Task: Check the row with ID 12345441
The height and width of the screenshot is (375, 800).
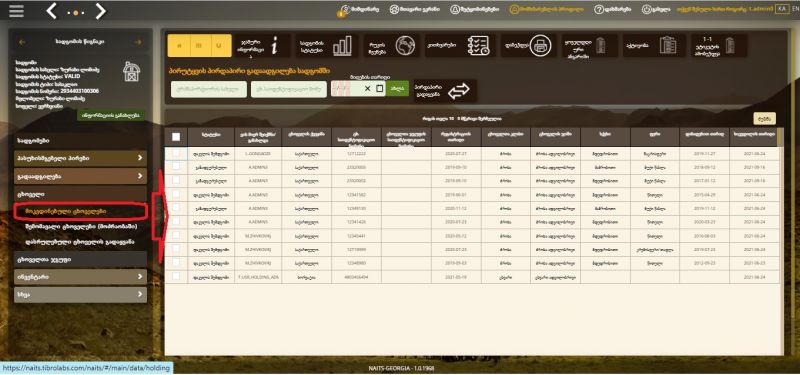Action: [x=176, y=235]
